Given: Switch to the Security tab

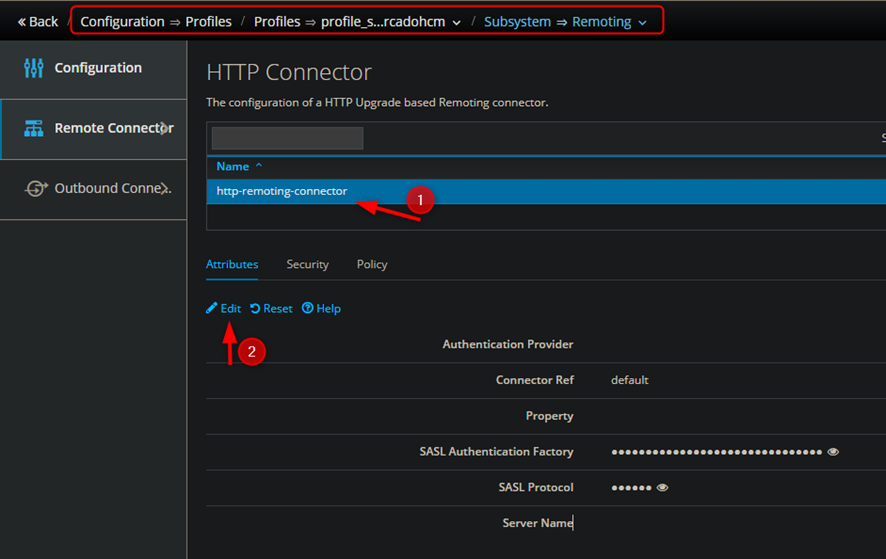Looking at the screenshot, I should tap(307, 264).
